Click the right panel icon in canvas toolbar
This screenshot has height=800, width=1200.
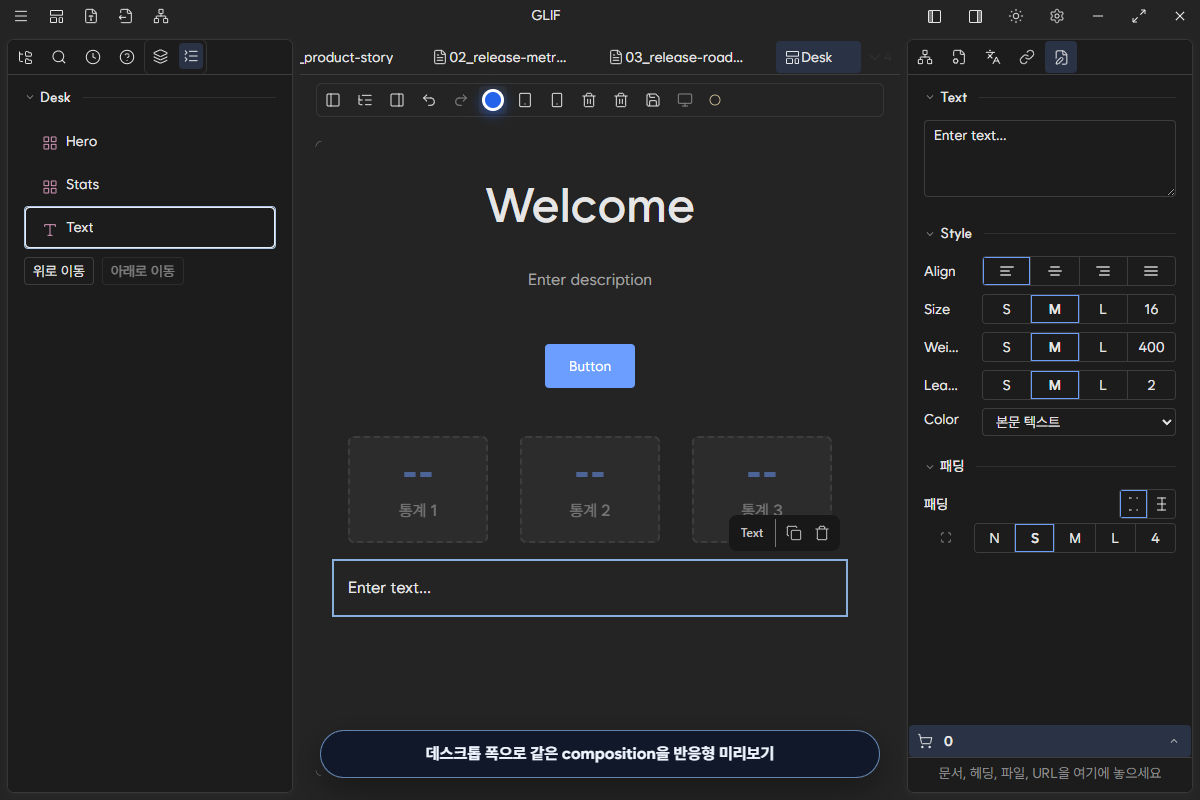(397, 100)
